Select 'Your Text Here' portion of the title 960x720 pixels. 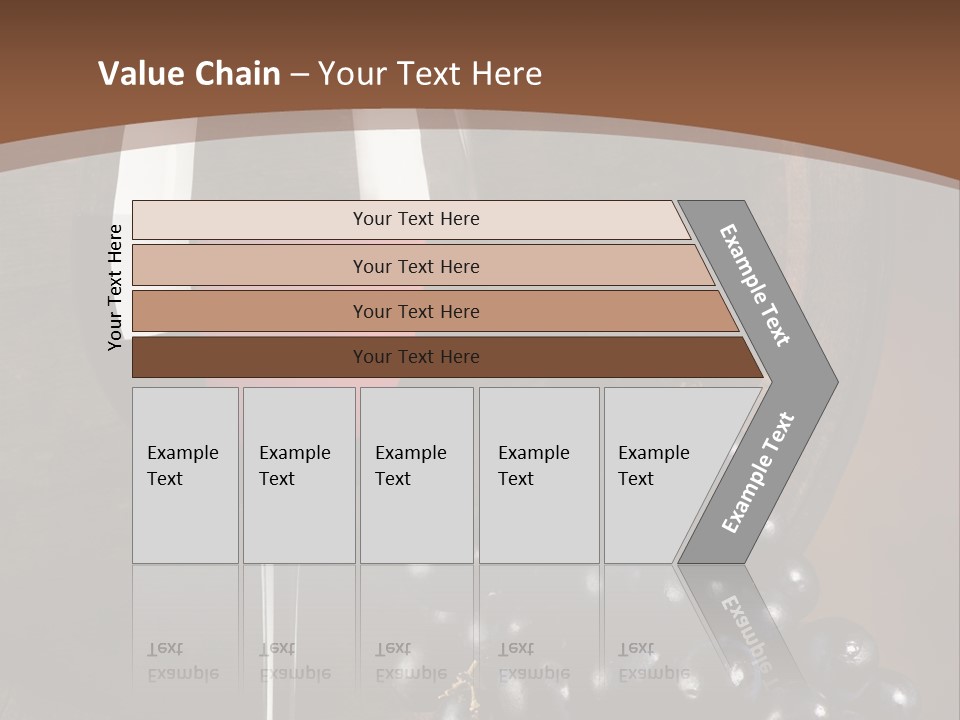point(430,74)
